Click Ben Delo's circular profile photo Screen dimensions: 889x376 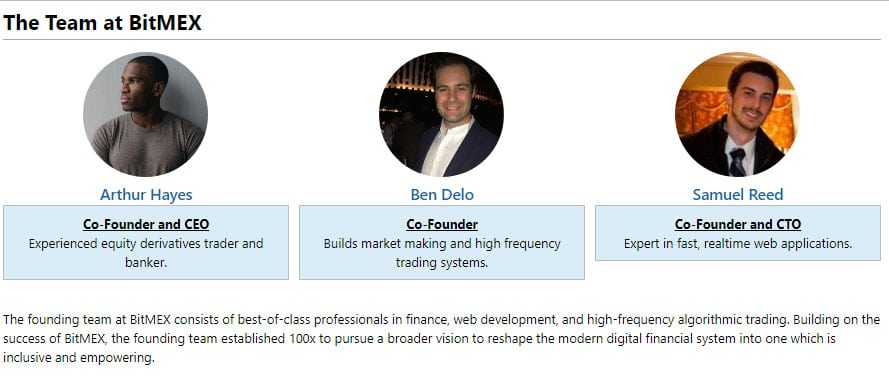[441, 115]
